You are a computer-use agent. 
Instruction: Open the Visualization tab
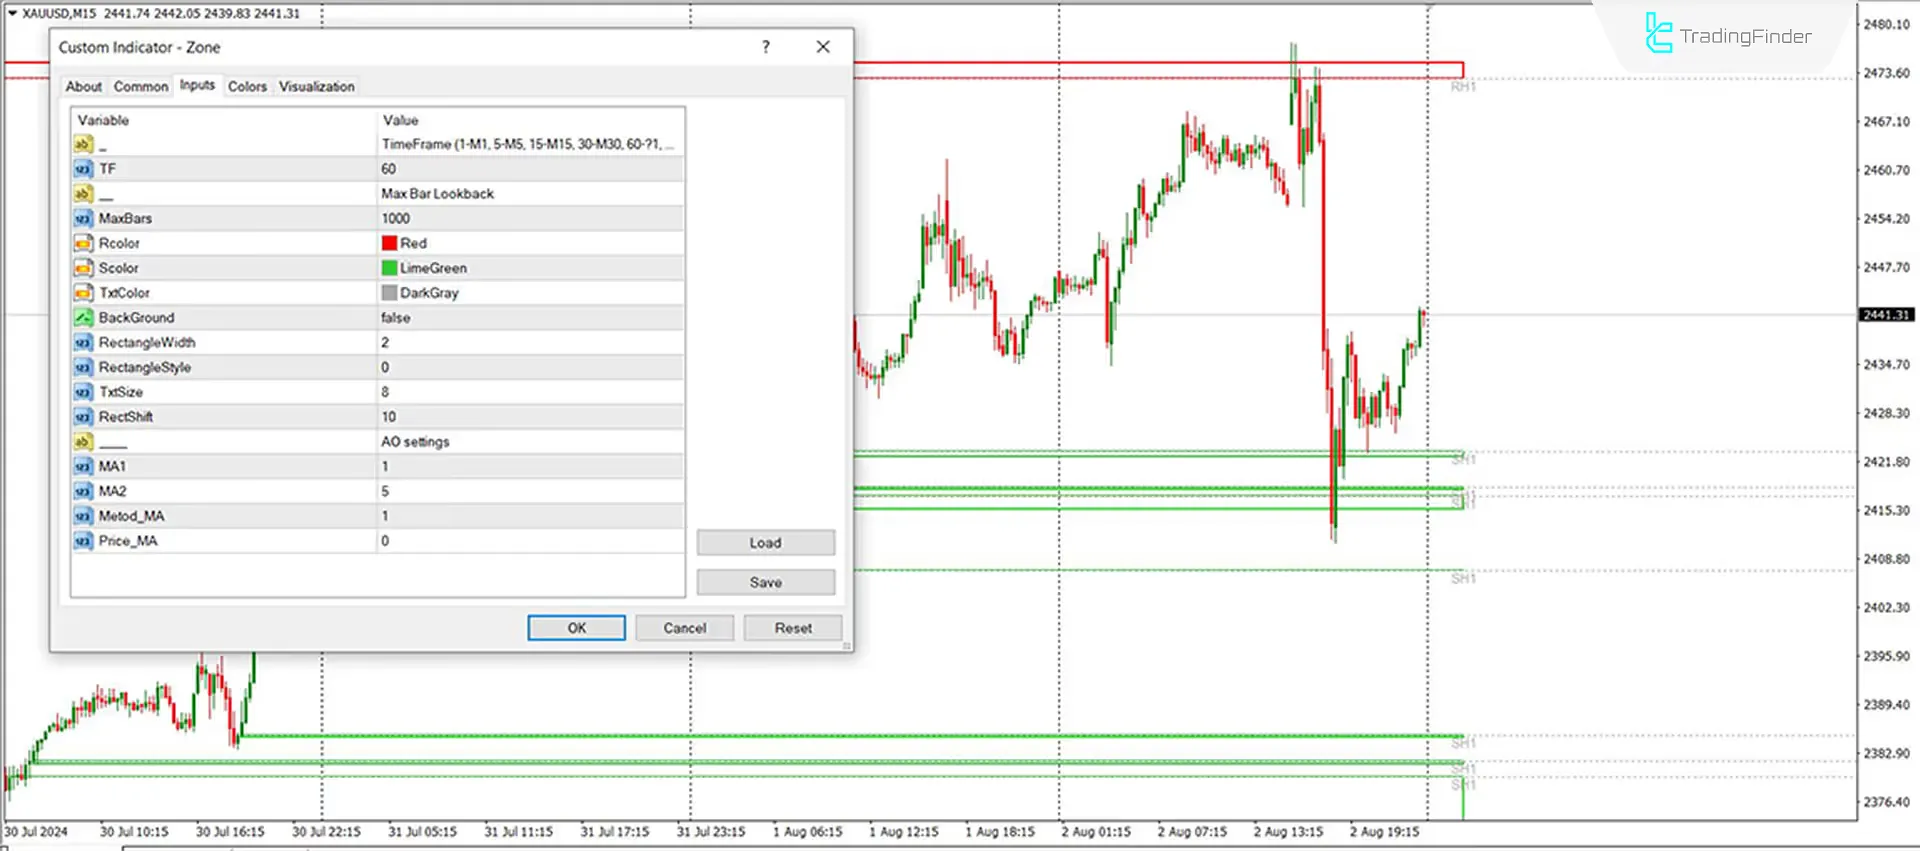(x=316, y=87)
